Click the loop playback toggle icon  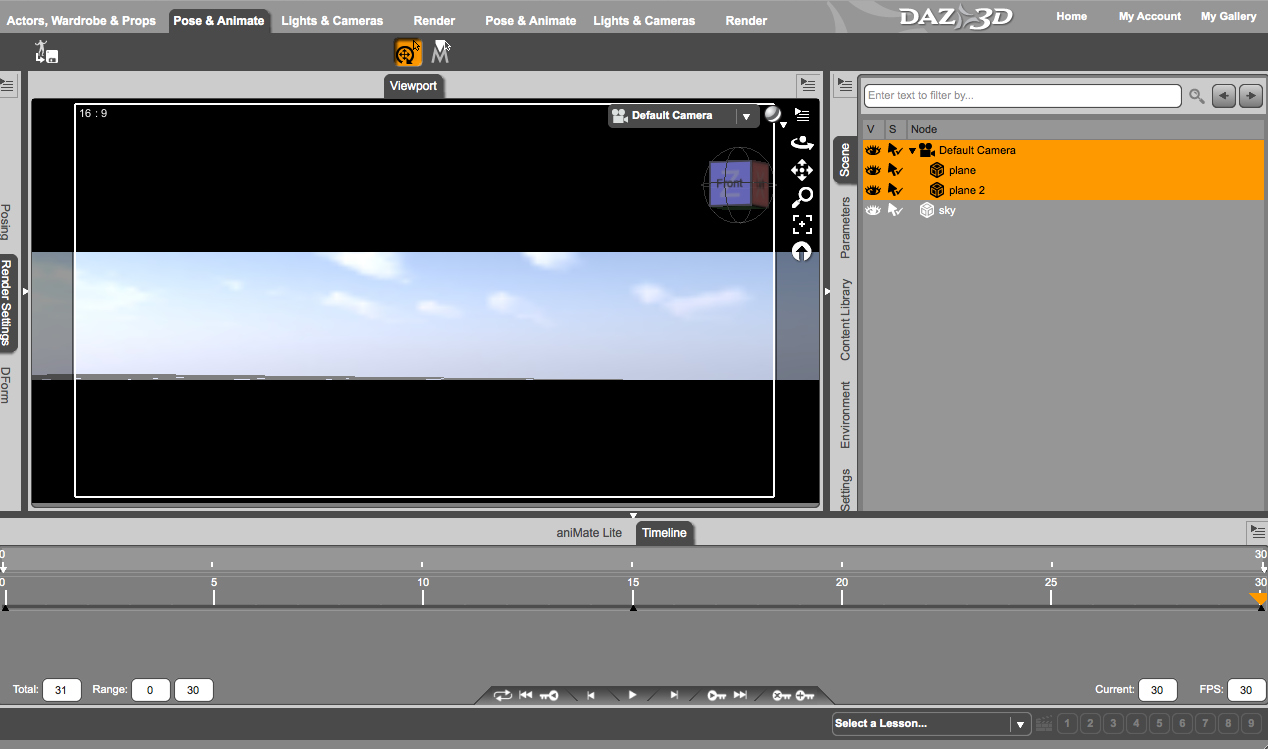(502, 695)
